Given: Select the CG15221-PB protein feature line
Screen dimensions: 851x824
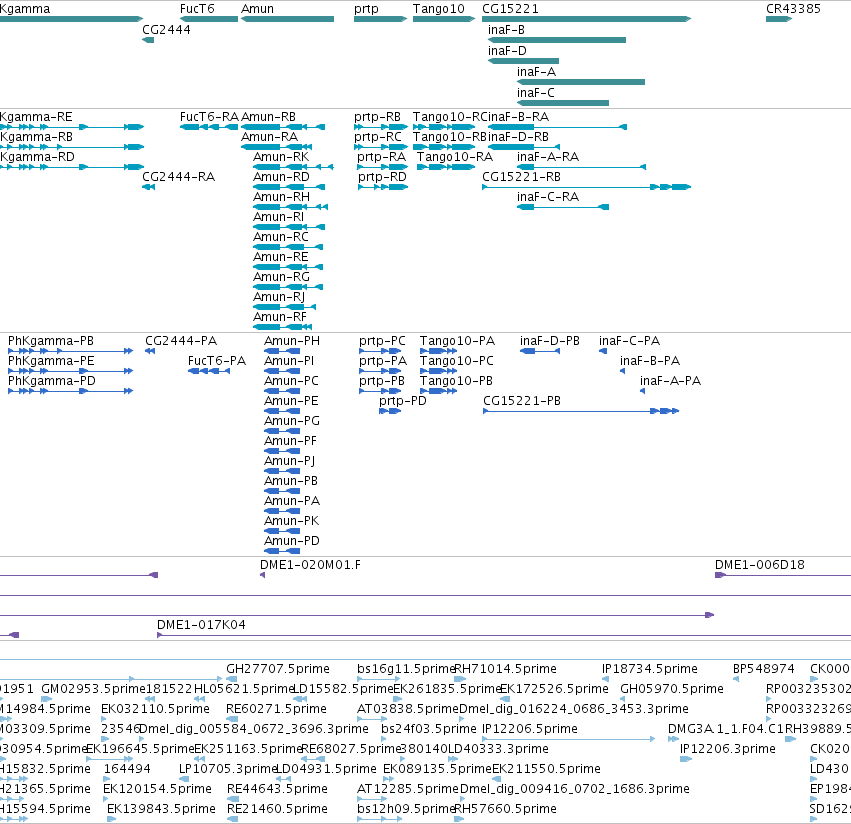Looking at the screenshot, I should click(581, 411).
